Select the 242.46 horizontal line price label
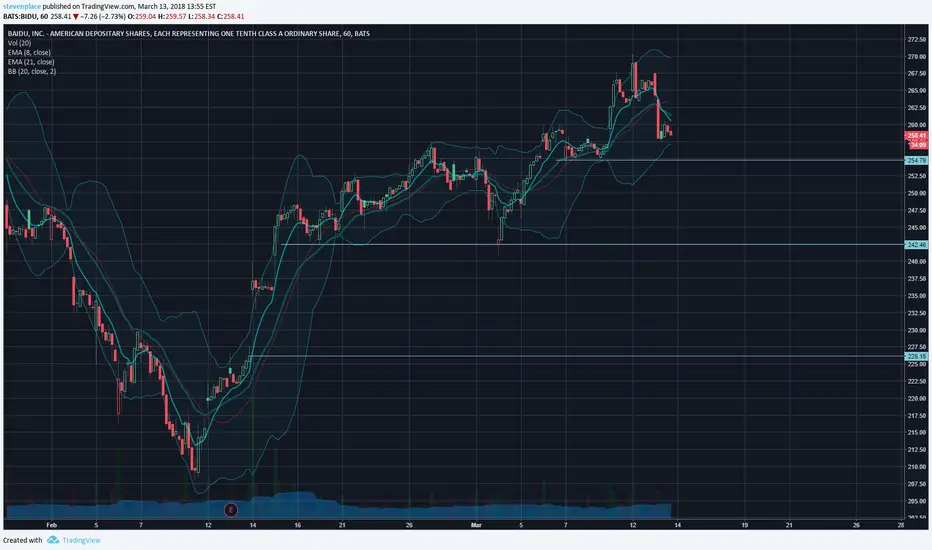Viewport: 932px width, 550px height. [x=916, y=244]
